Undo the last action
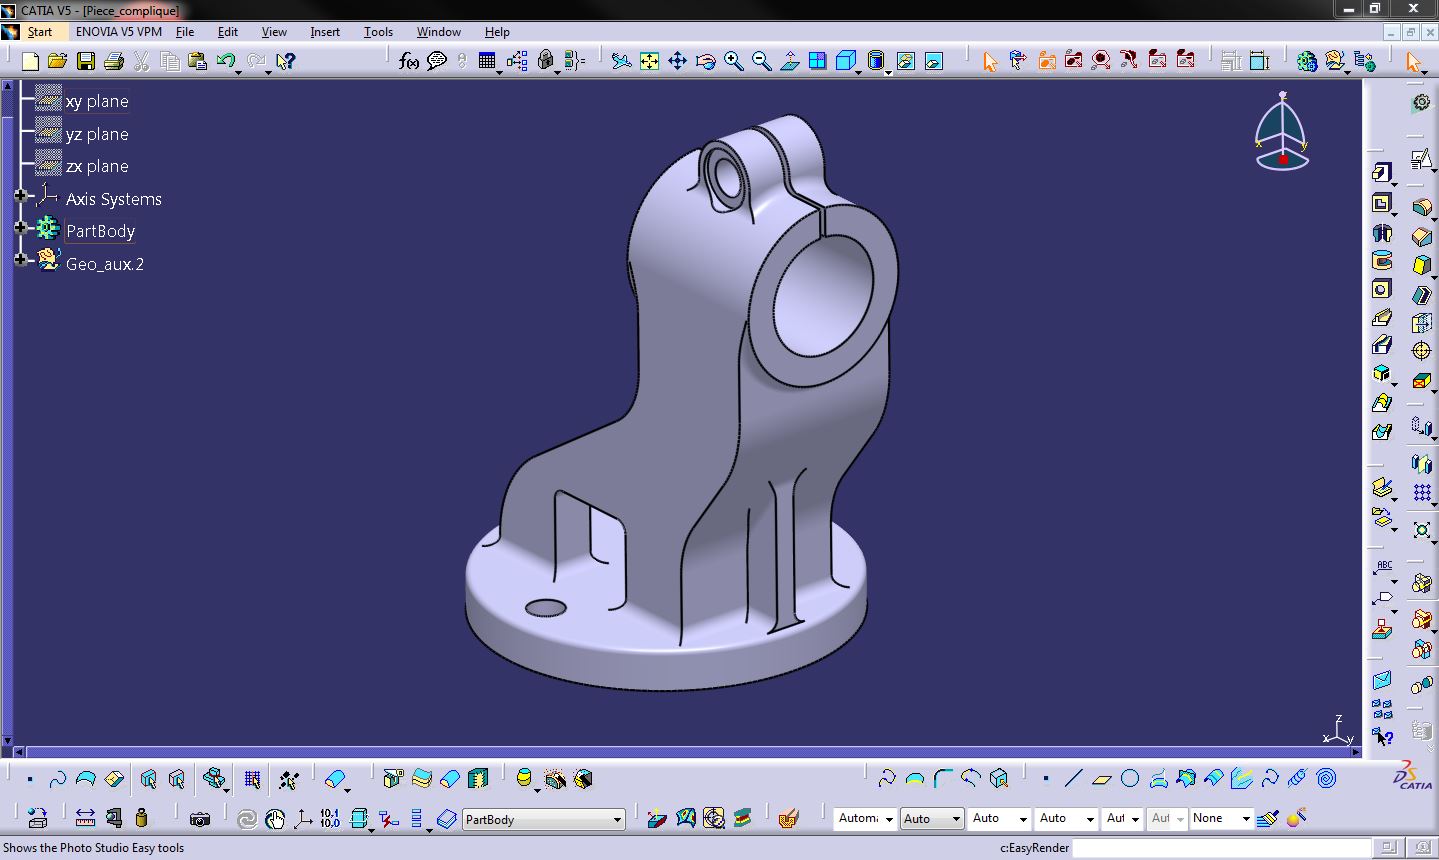Screen dimensions: 1439x860 click(x=225, y=61)
